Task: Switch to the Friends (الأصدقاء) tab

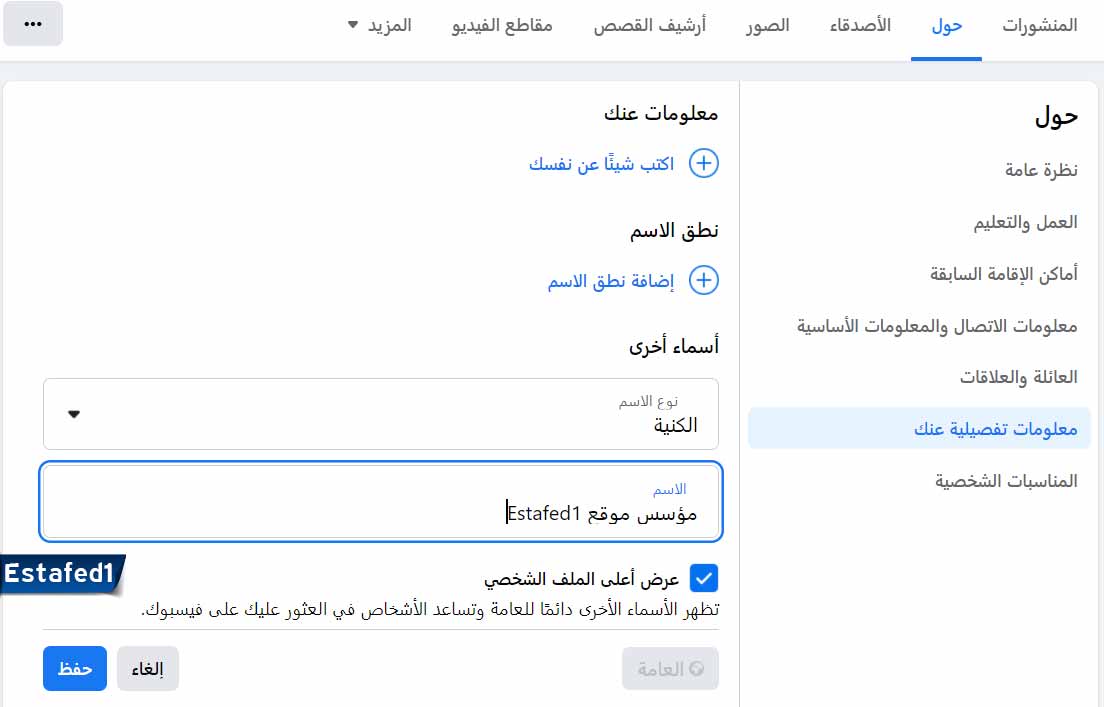Action: pos(860,25)
